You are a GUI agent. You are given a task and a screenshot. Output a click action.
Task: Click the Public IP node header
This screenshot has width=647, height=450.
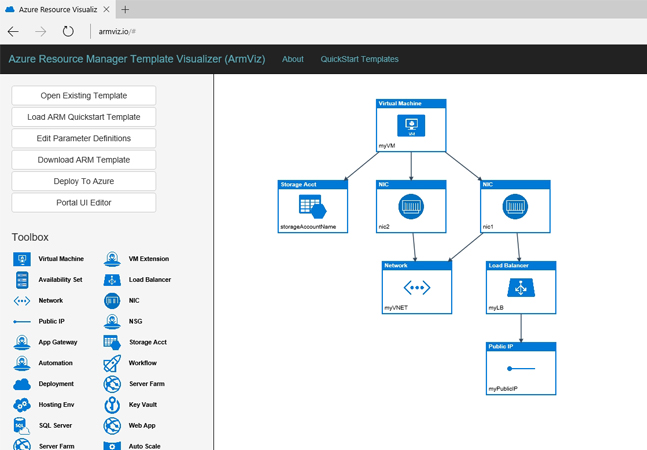pyautogui.click(x=521, y=346)
